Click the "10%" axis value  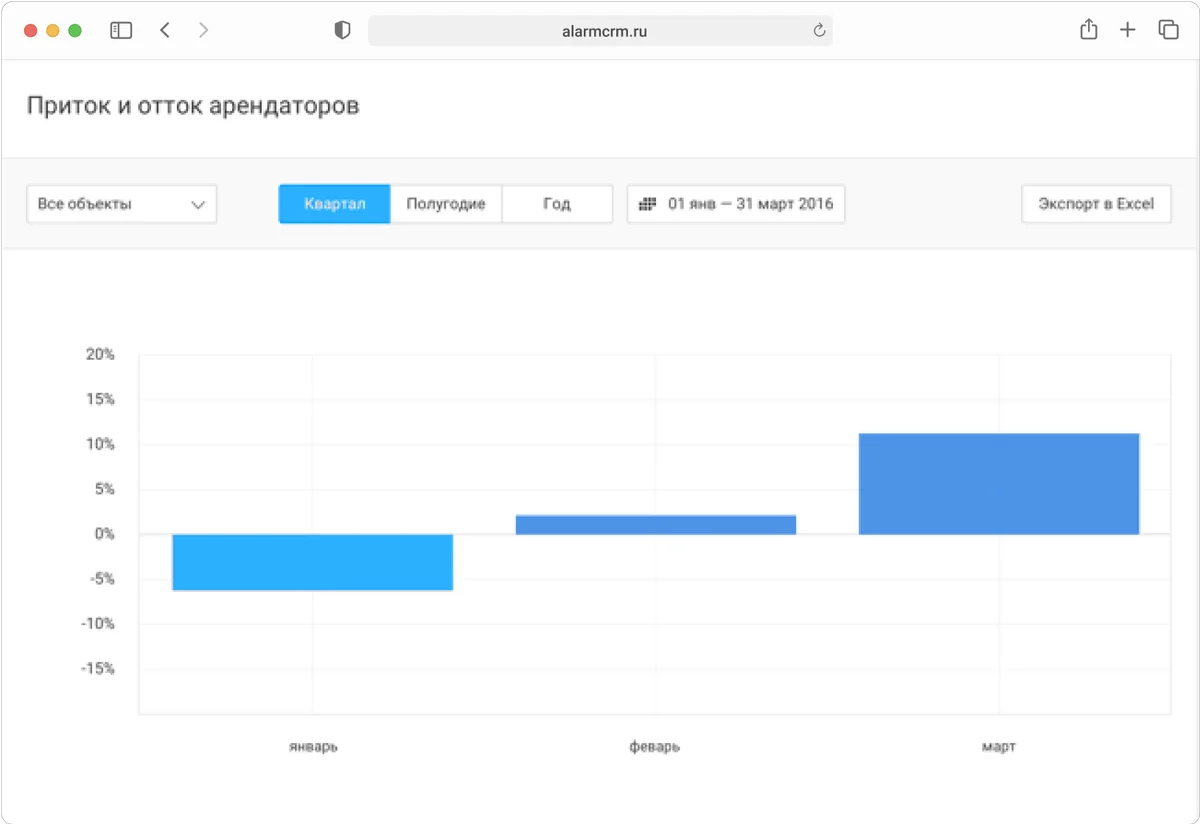[x=100, y=444]
